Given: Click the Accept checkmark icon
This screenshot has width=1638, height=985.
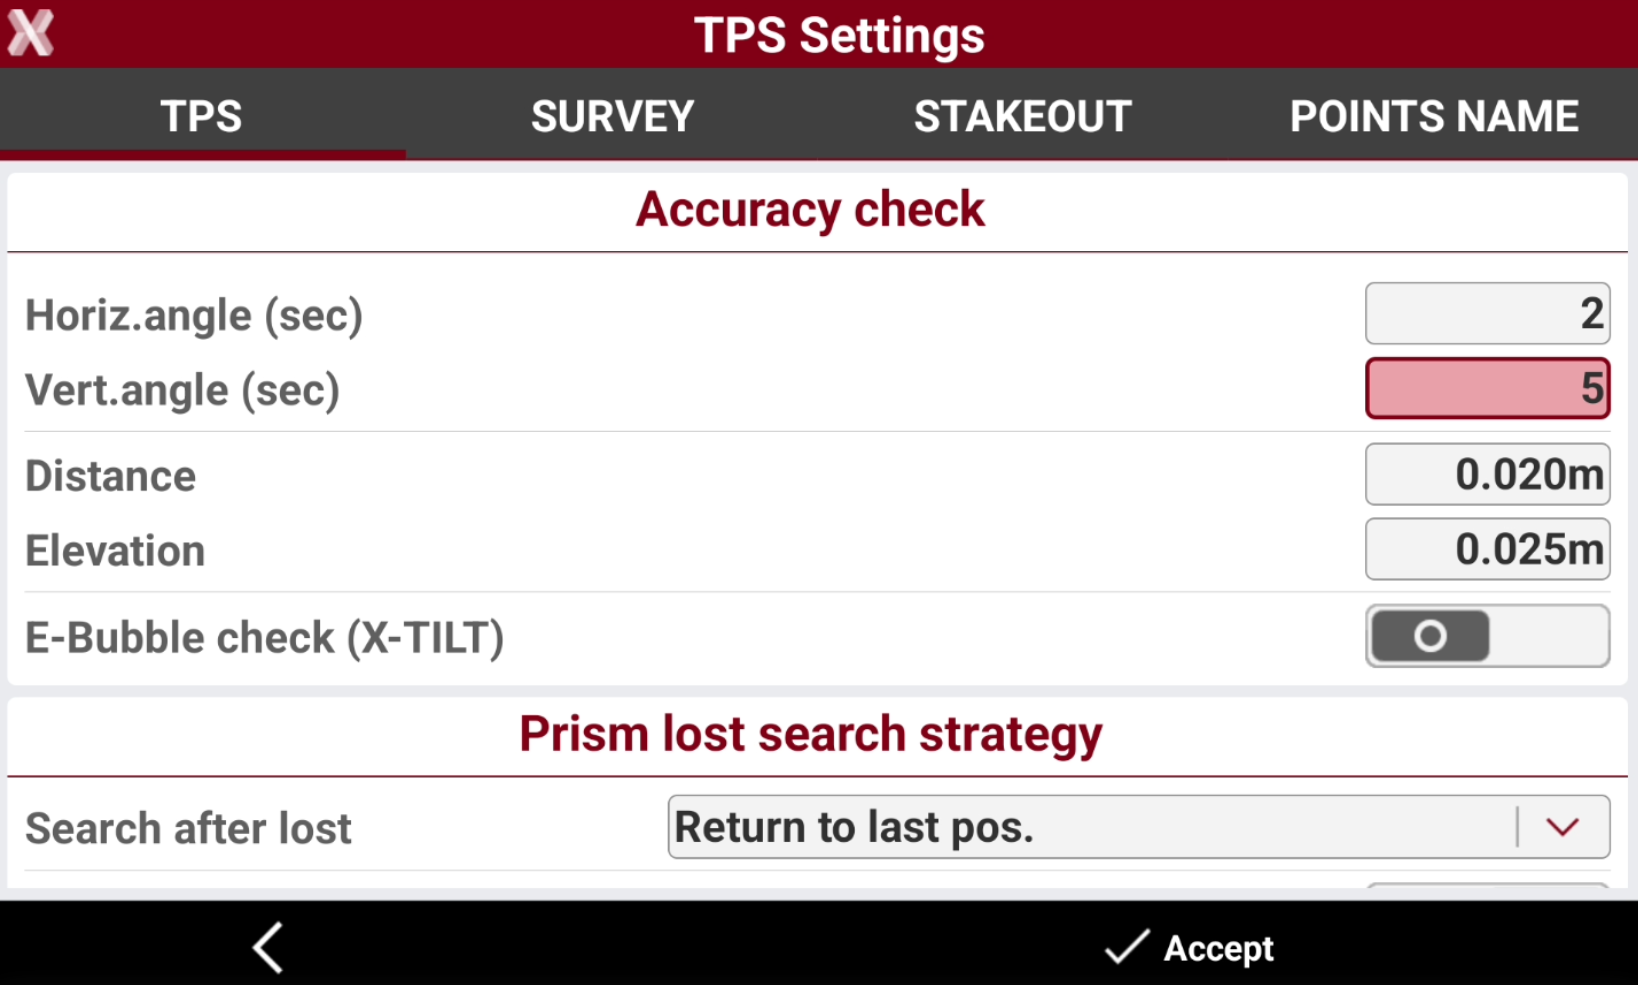Looking at the screenshot, I should tap(1127, 946).
